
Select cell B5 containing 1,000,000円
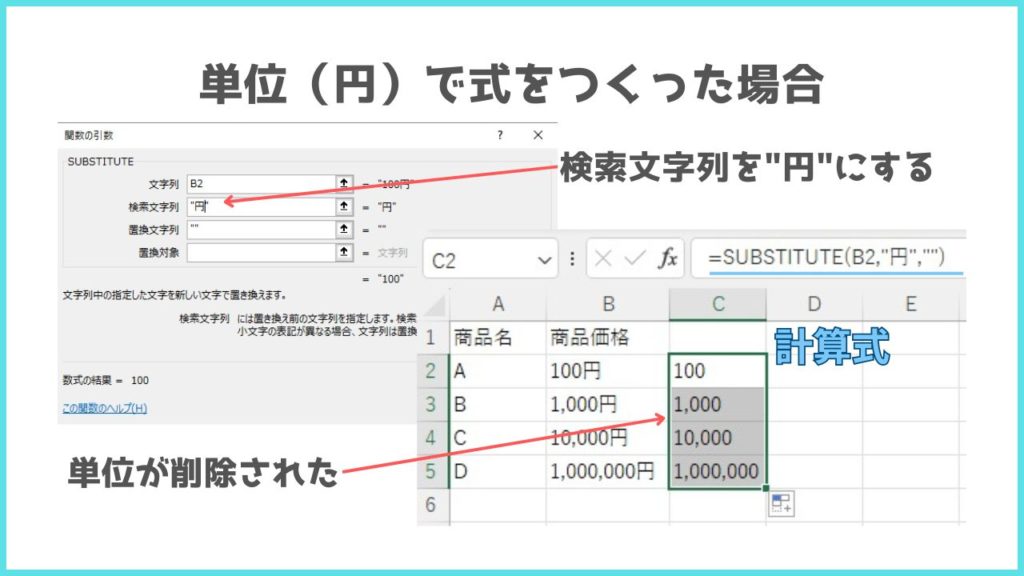click(x=607, y=470)
